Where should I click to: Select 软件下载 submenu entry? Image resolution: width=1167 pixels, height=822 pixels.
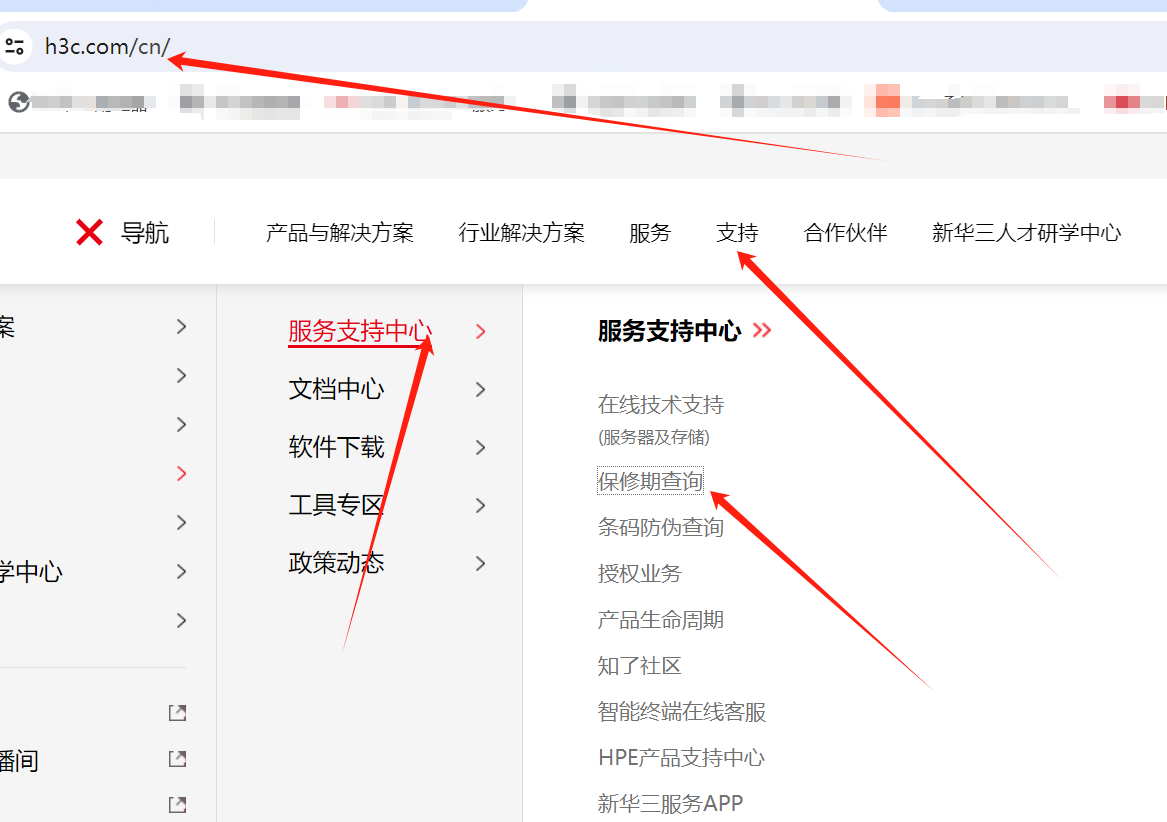(x=336, y=447)
